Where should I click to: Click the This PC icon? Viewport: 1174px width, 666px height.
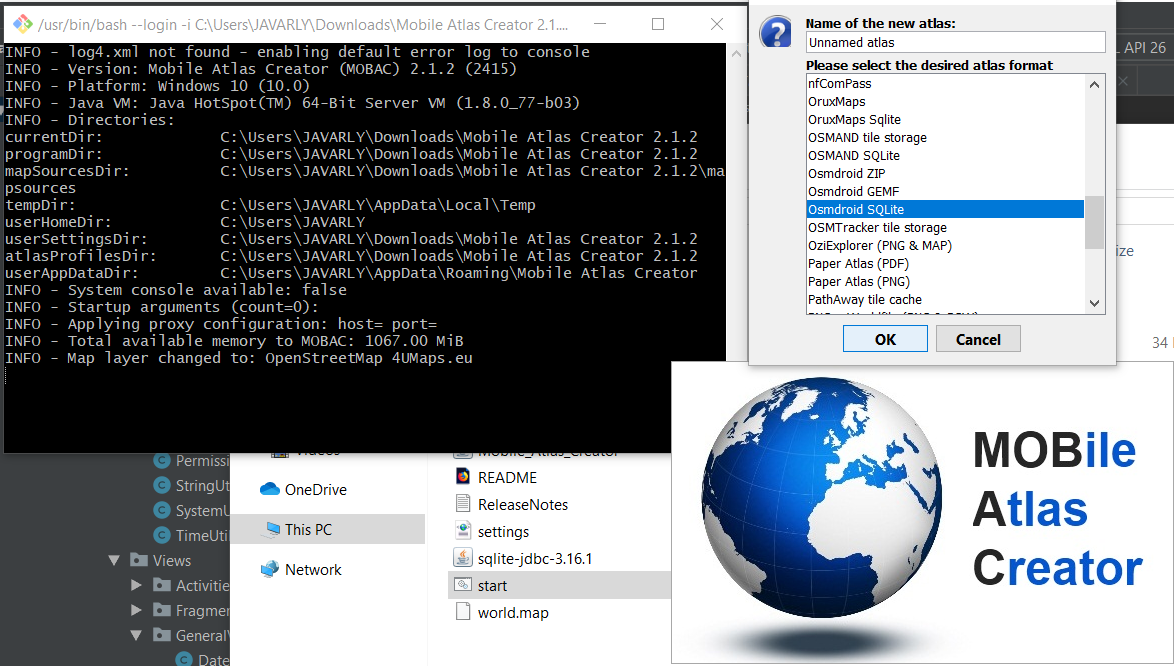(x=270, y=530)
